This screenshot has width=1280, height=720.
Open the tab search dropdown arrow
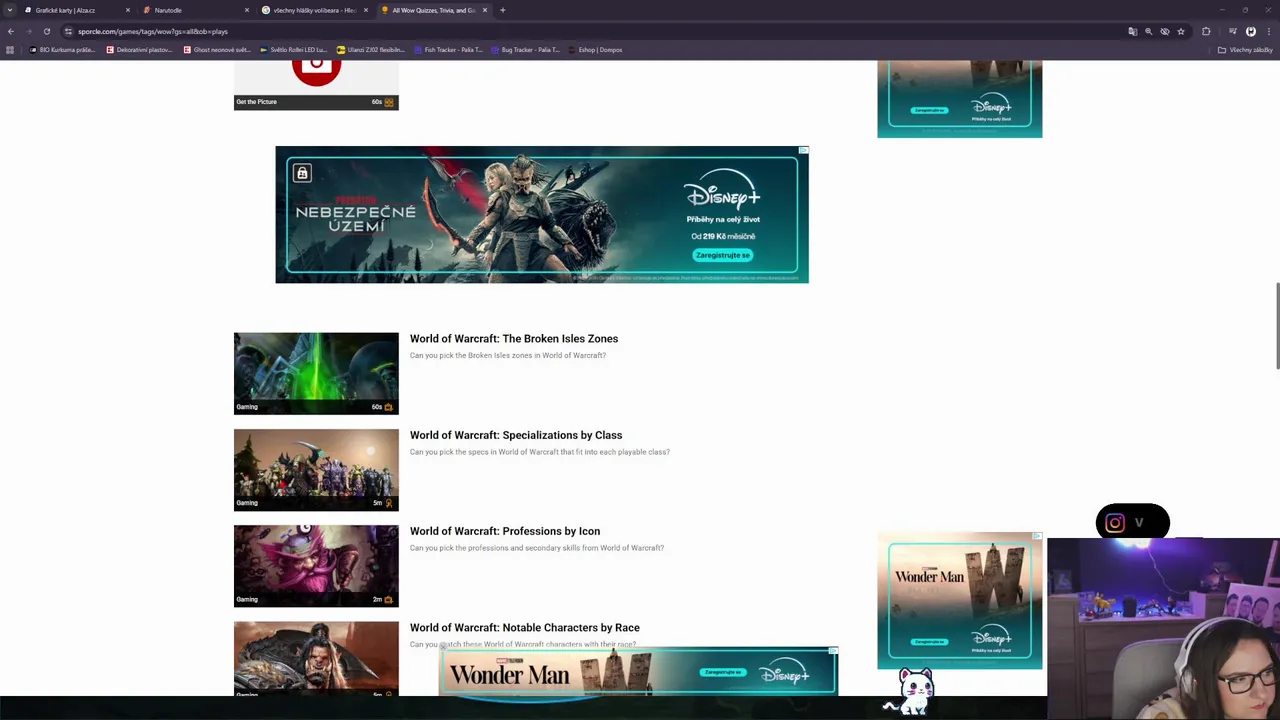coord(10,10)
